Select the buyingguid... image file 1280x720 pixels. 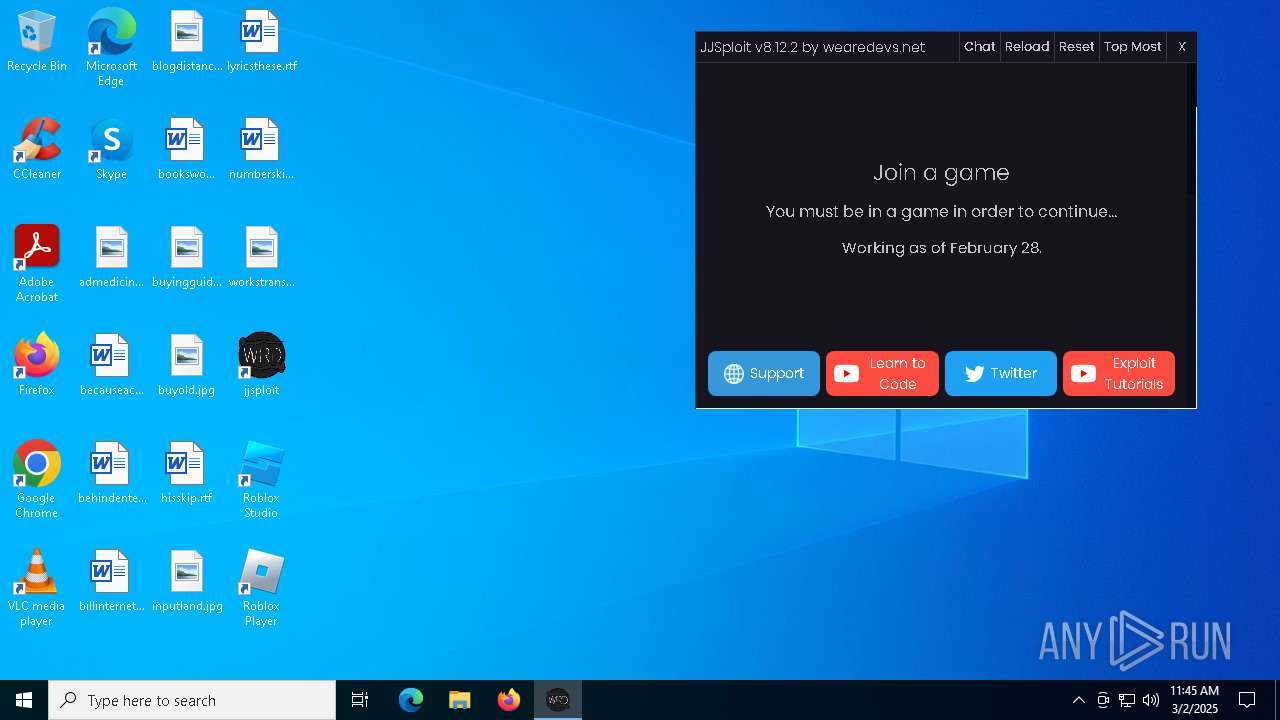[x=186, y=258]
